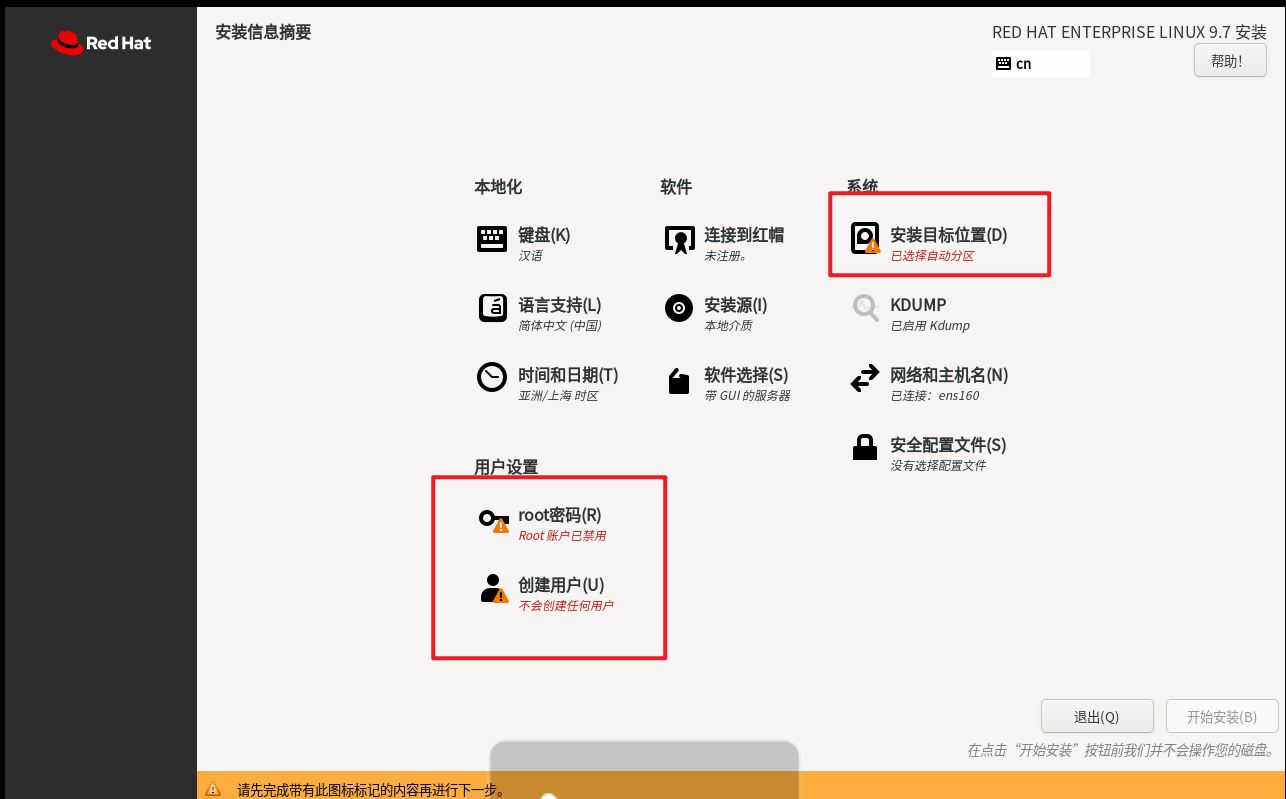This screenshot has width=1286, height=799.
Task: Click the 已选择自动分区 status text
Action: [932, 256]
